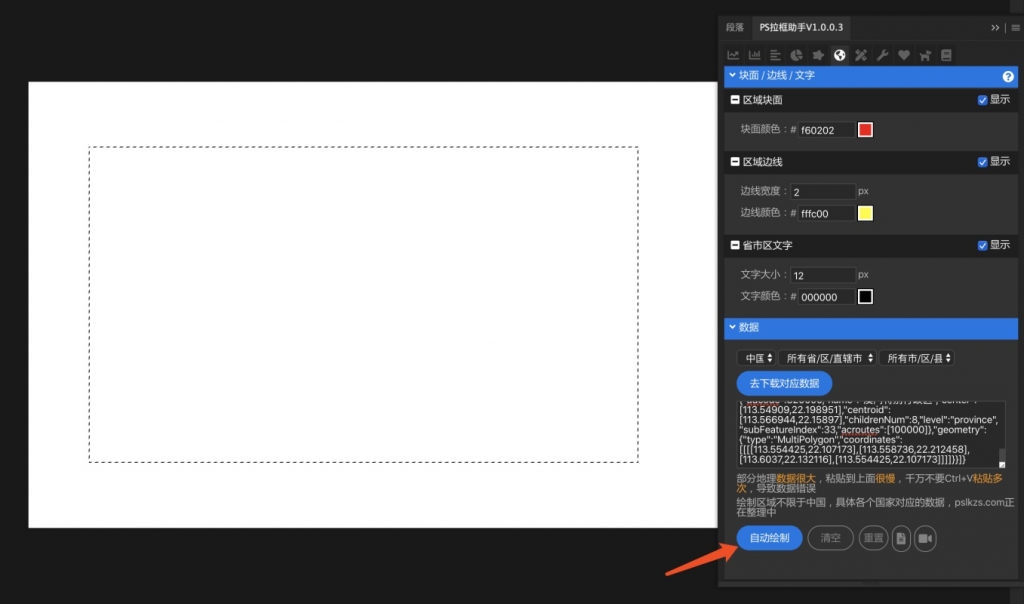Open the 中国 country dropdown
The width and height of the screenshot is (1024, 604).
(756, 358)
